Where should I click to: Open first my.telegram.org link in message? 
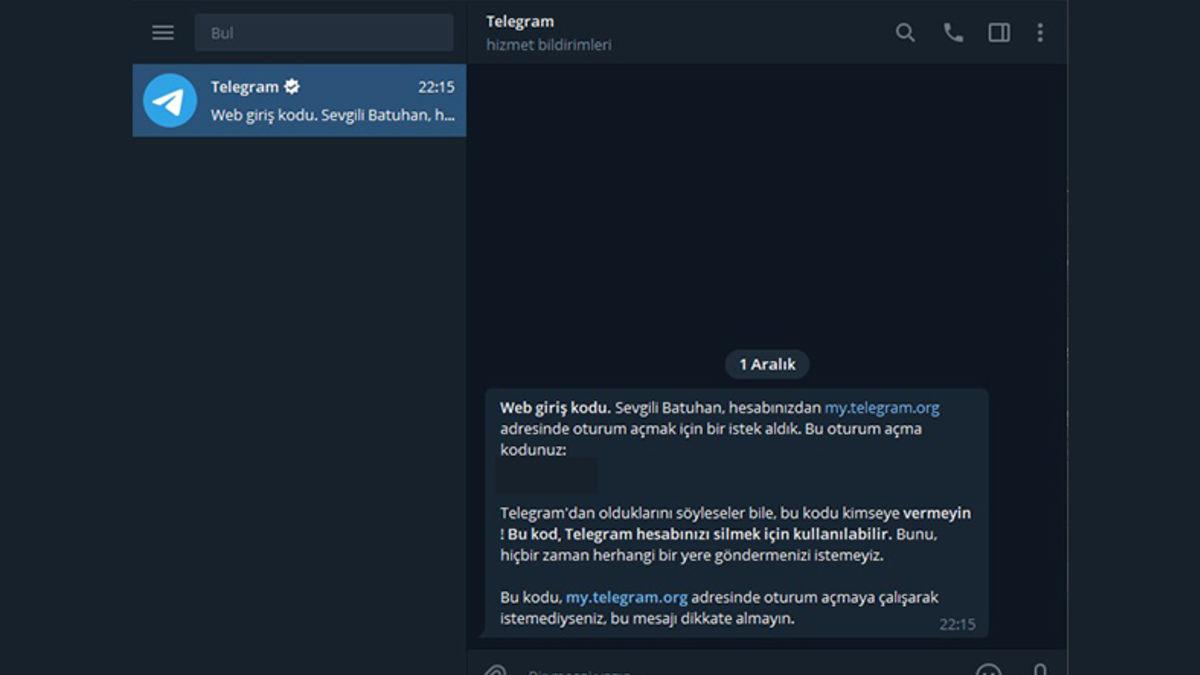point(881,408)
